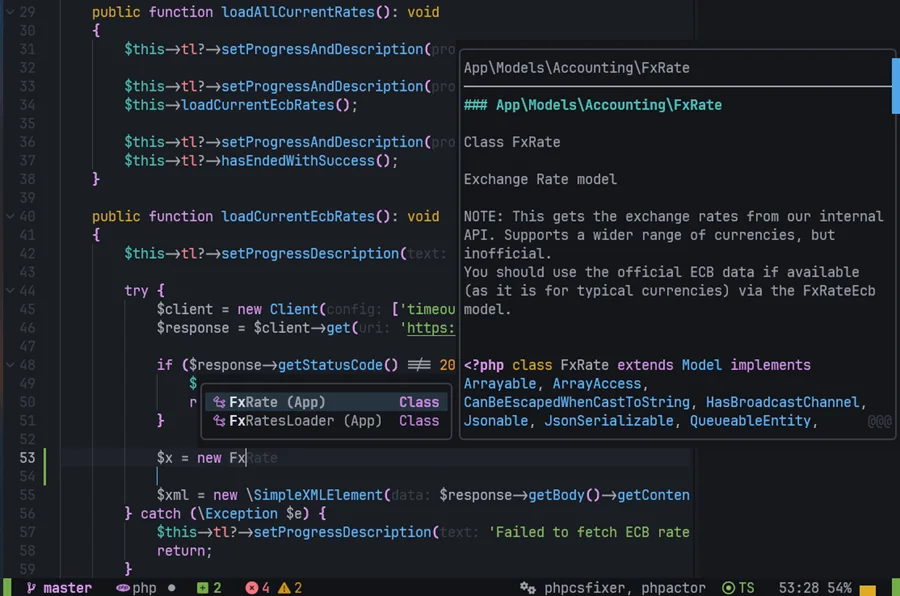The width and height of the screenshot is (900, 596).
Task: Collapse the fold at line 40
Action: [x=10, y=216]
